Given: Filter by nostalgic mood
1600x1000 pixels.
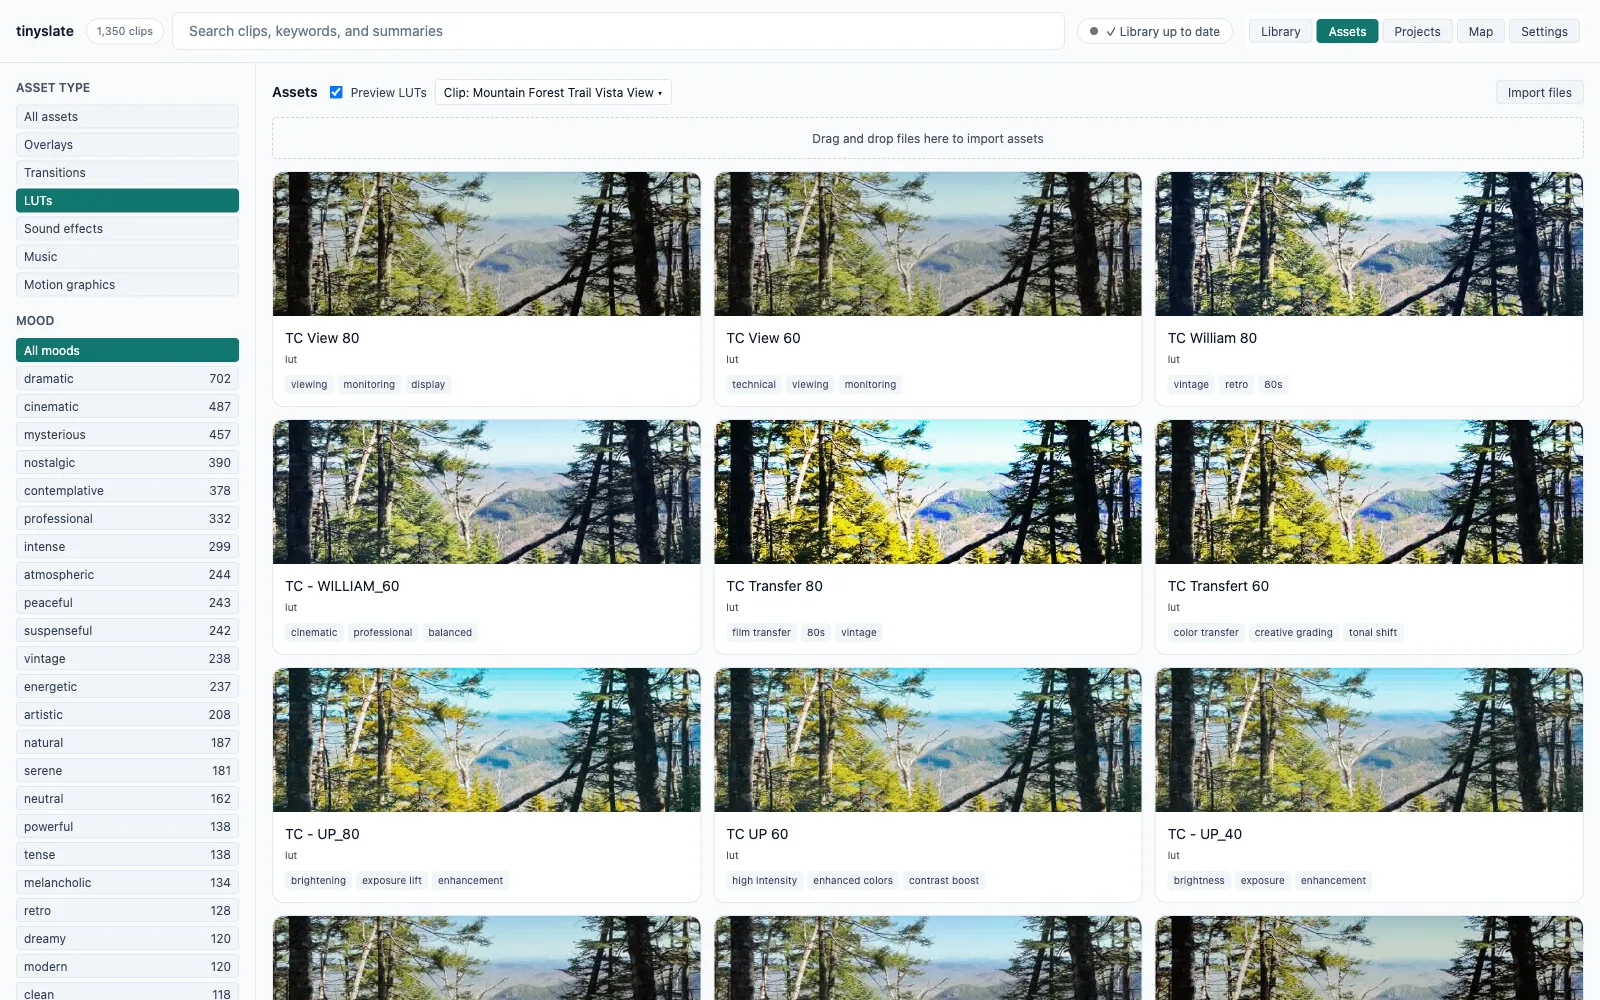Looking at the screenshot, I should click(127, 463).
